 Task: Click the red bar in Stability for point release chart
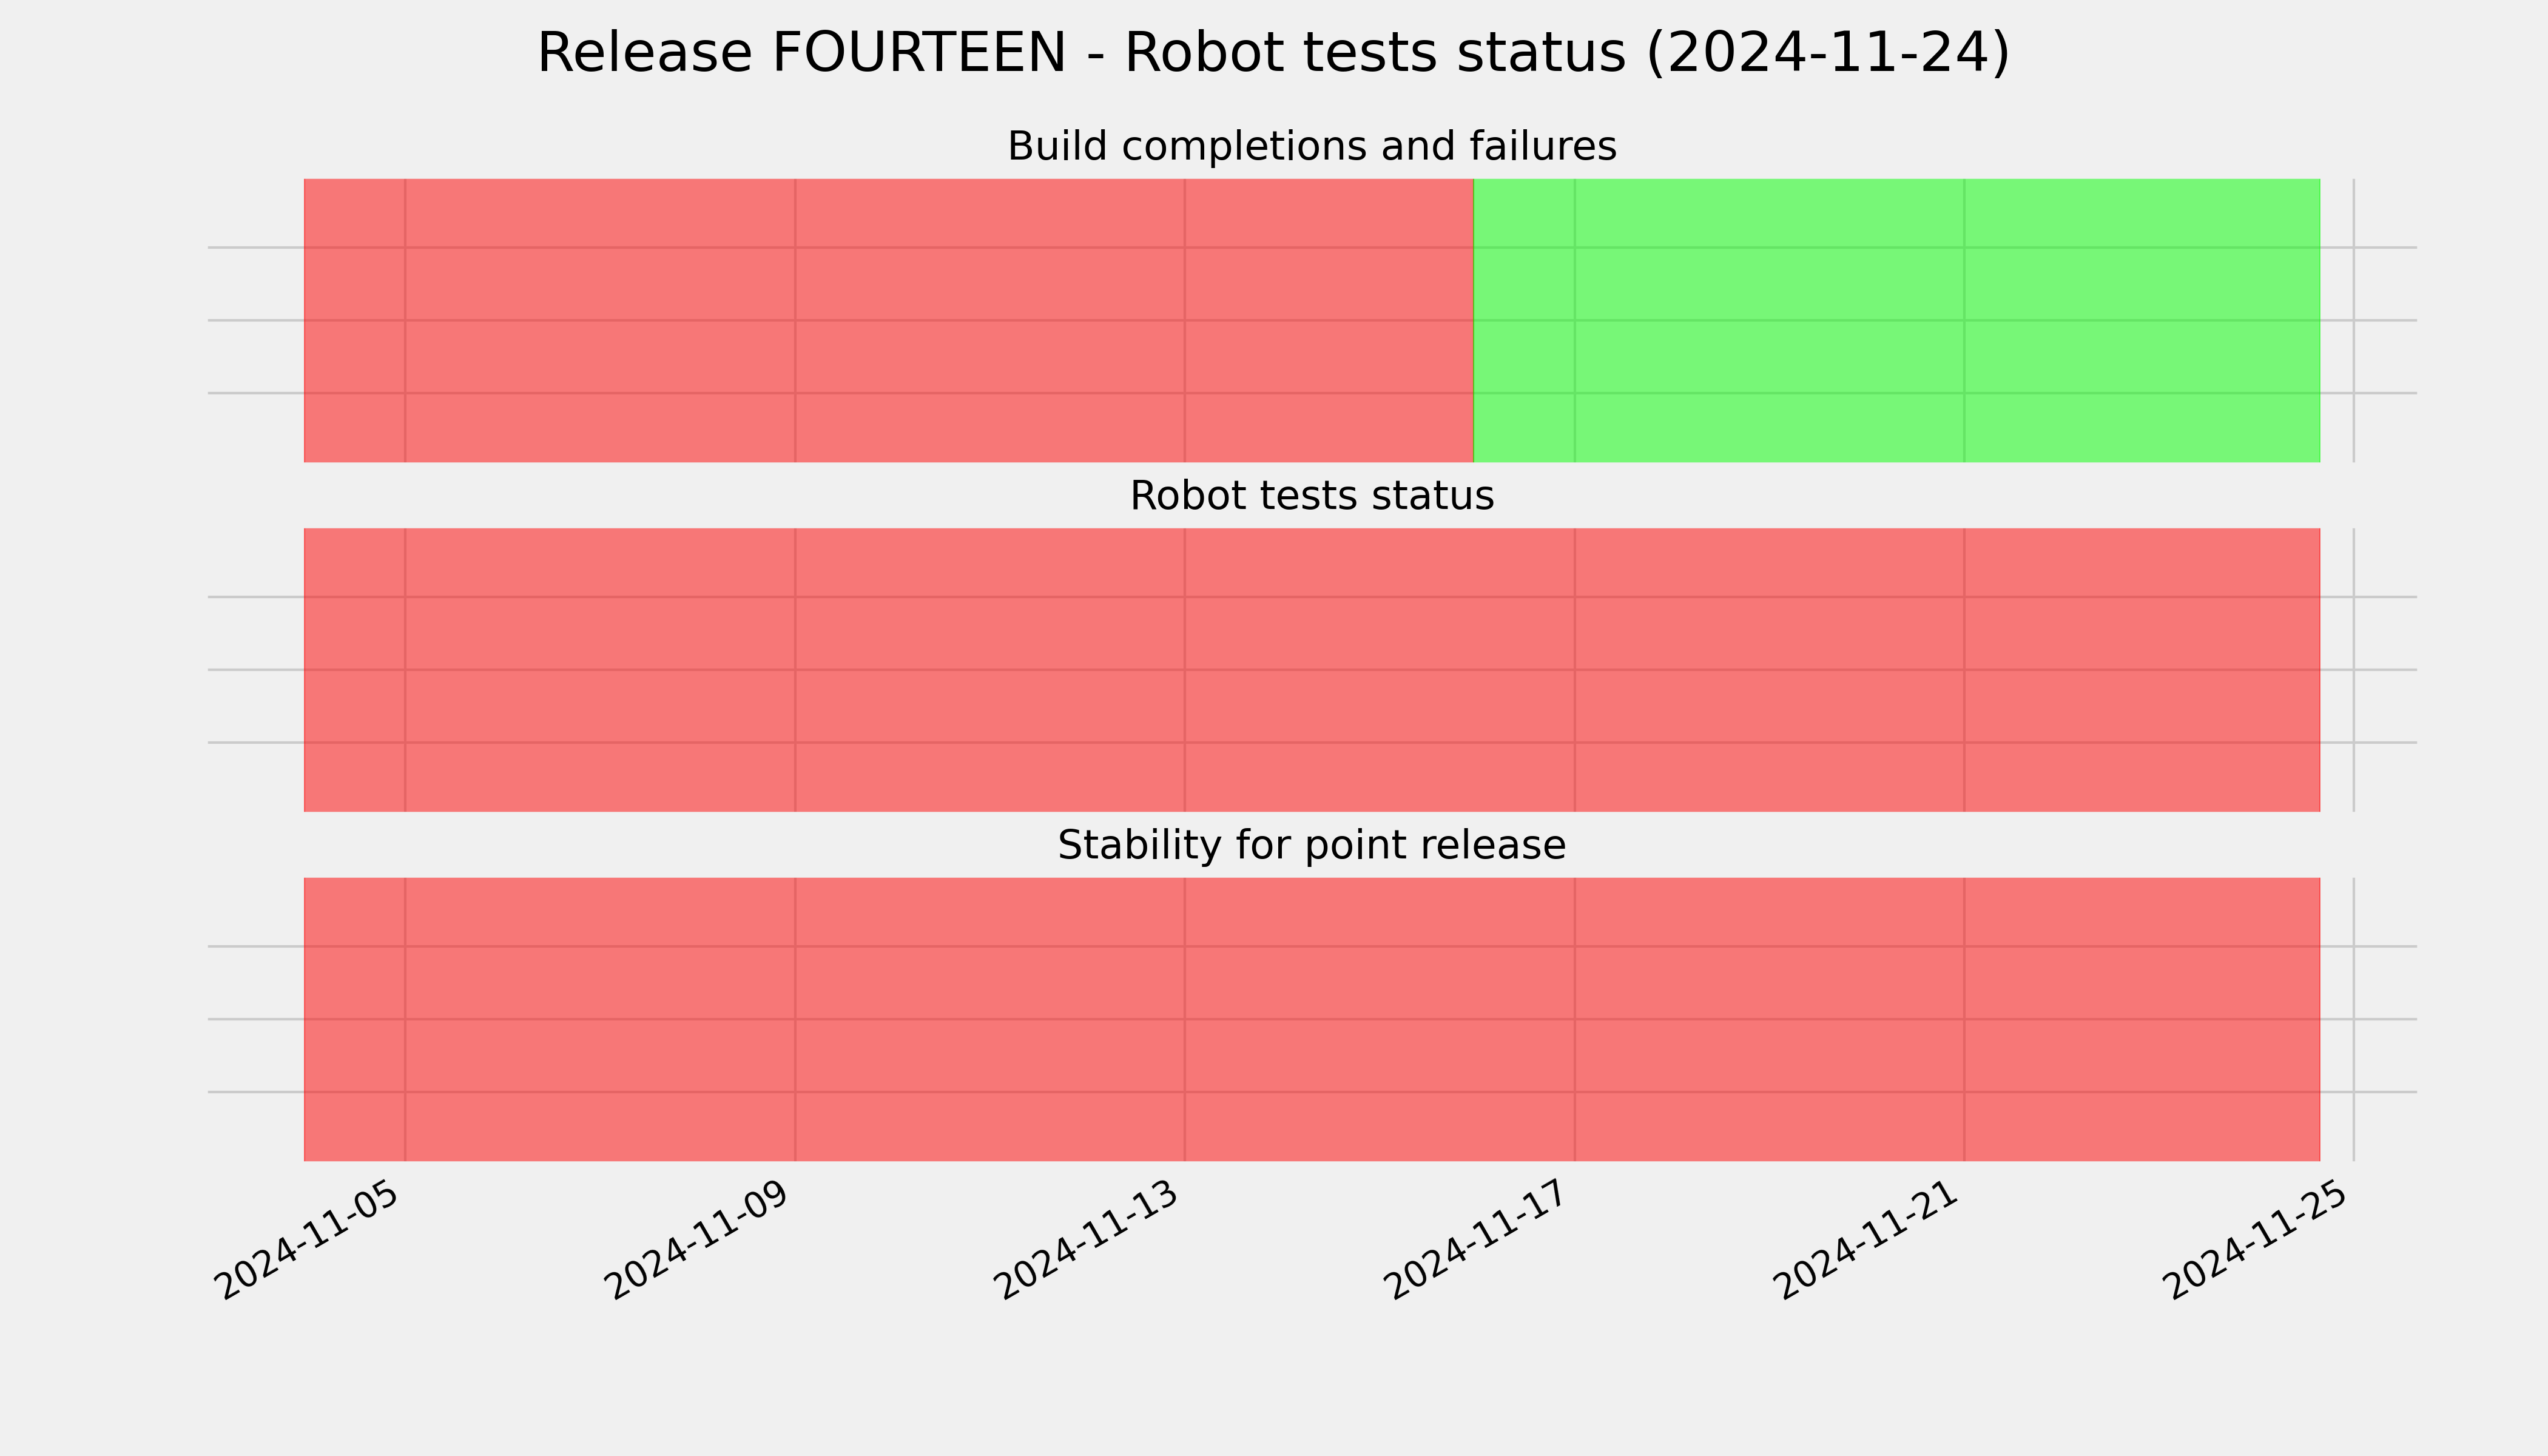(x=1312, y=1019)
